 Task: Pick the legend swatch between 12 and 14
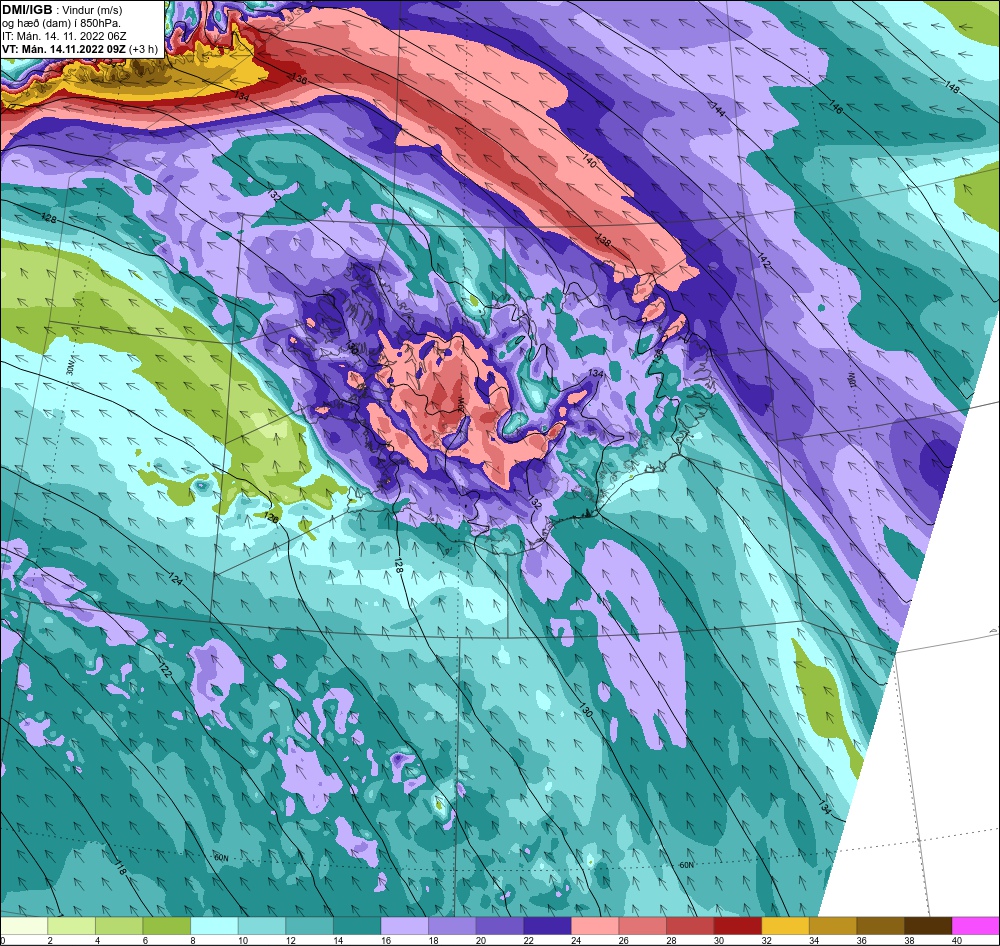(309, 926)
